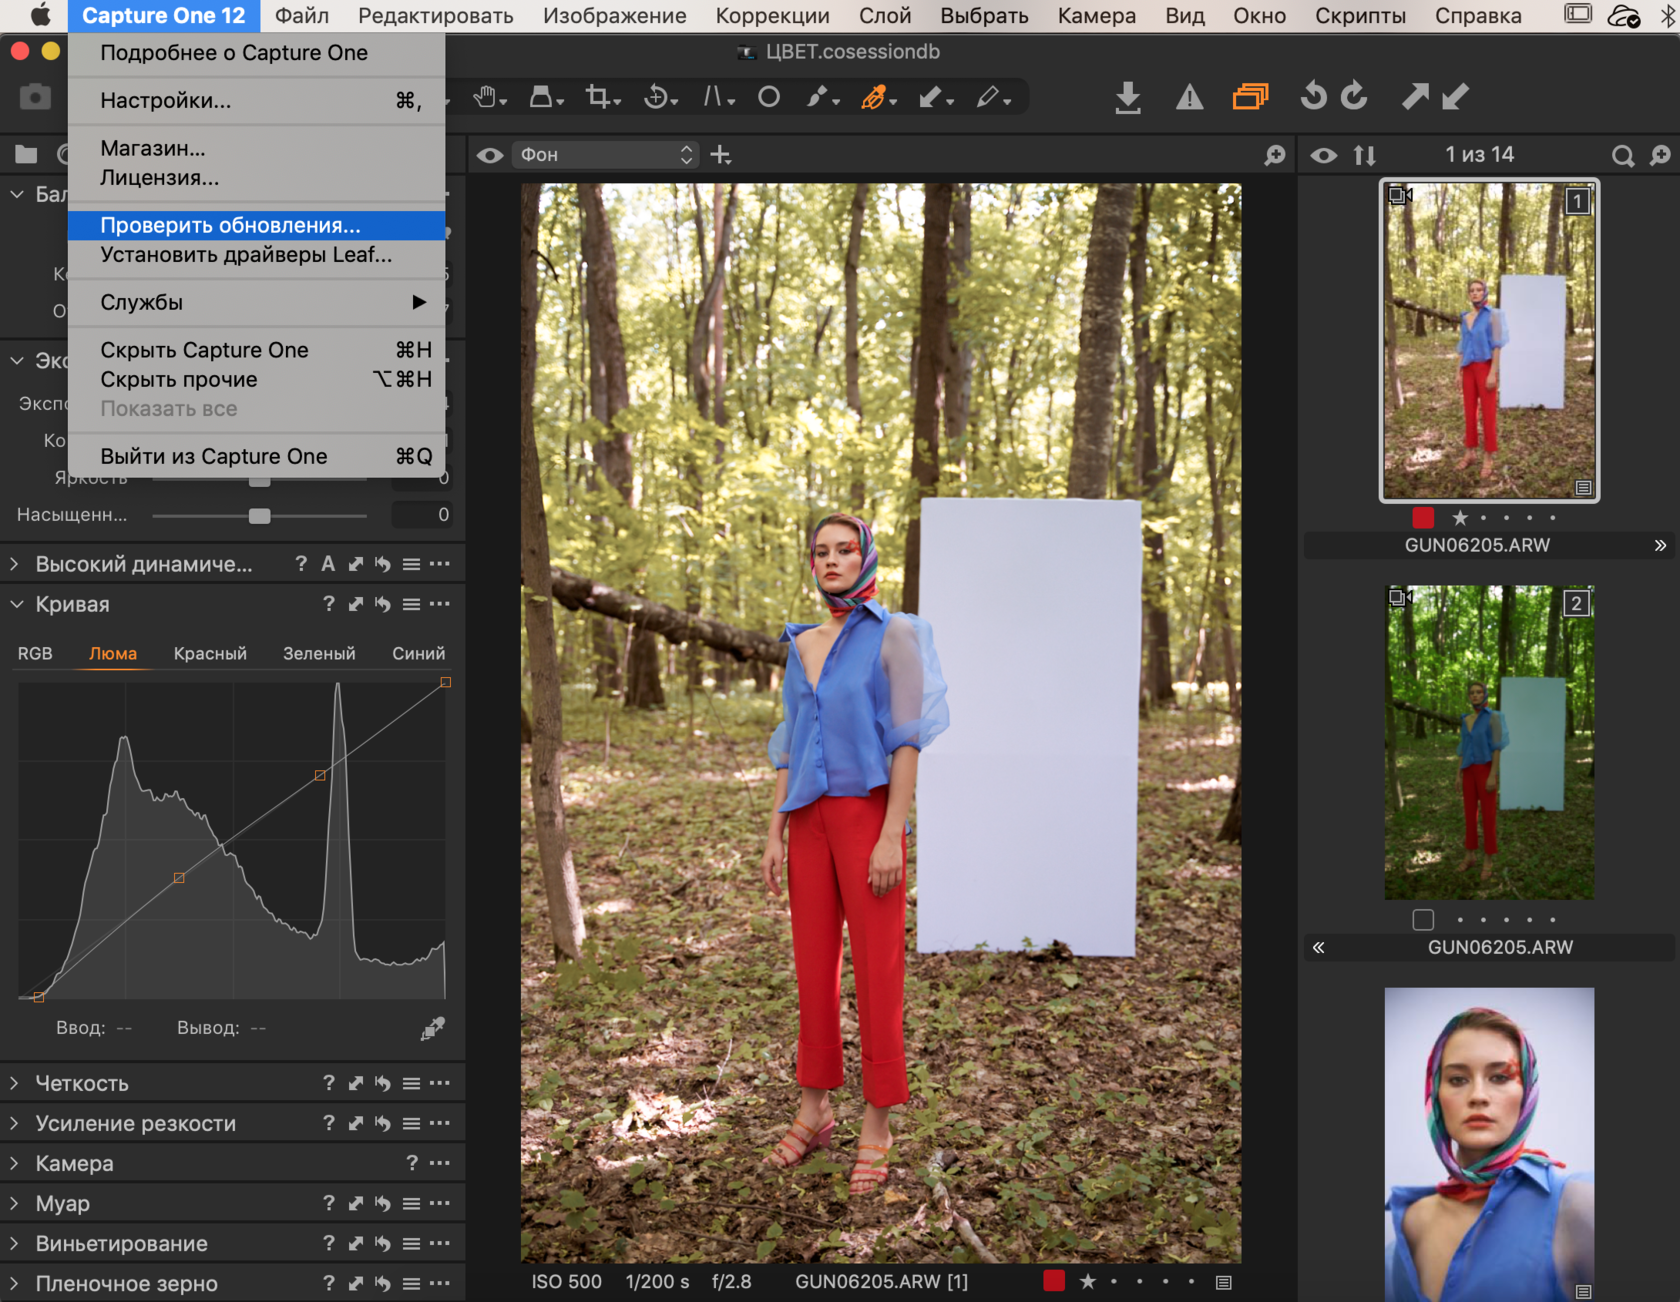Open the Фон layer dropdown

605,155
